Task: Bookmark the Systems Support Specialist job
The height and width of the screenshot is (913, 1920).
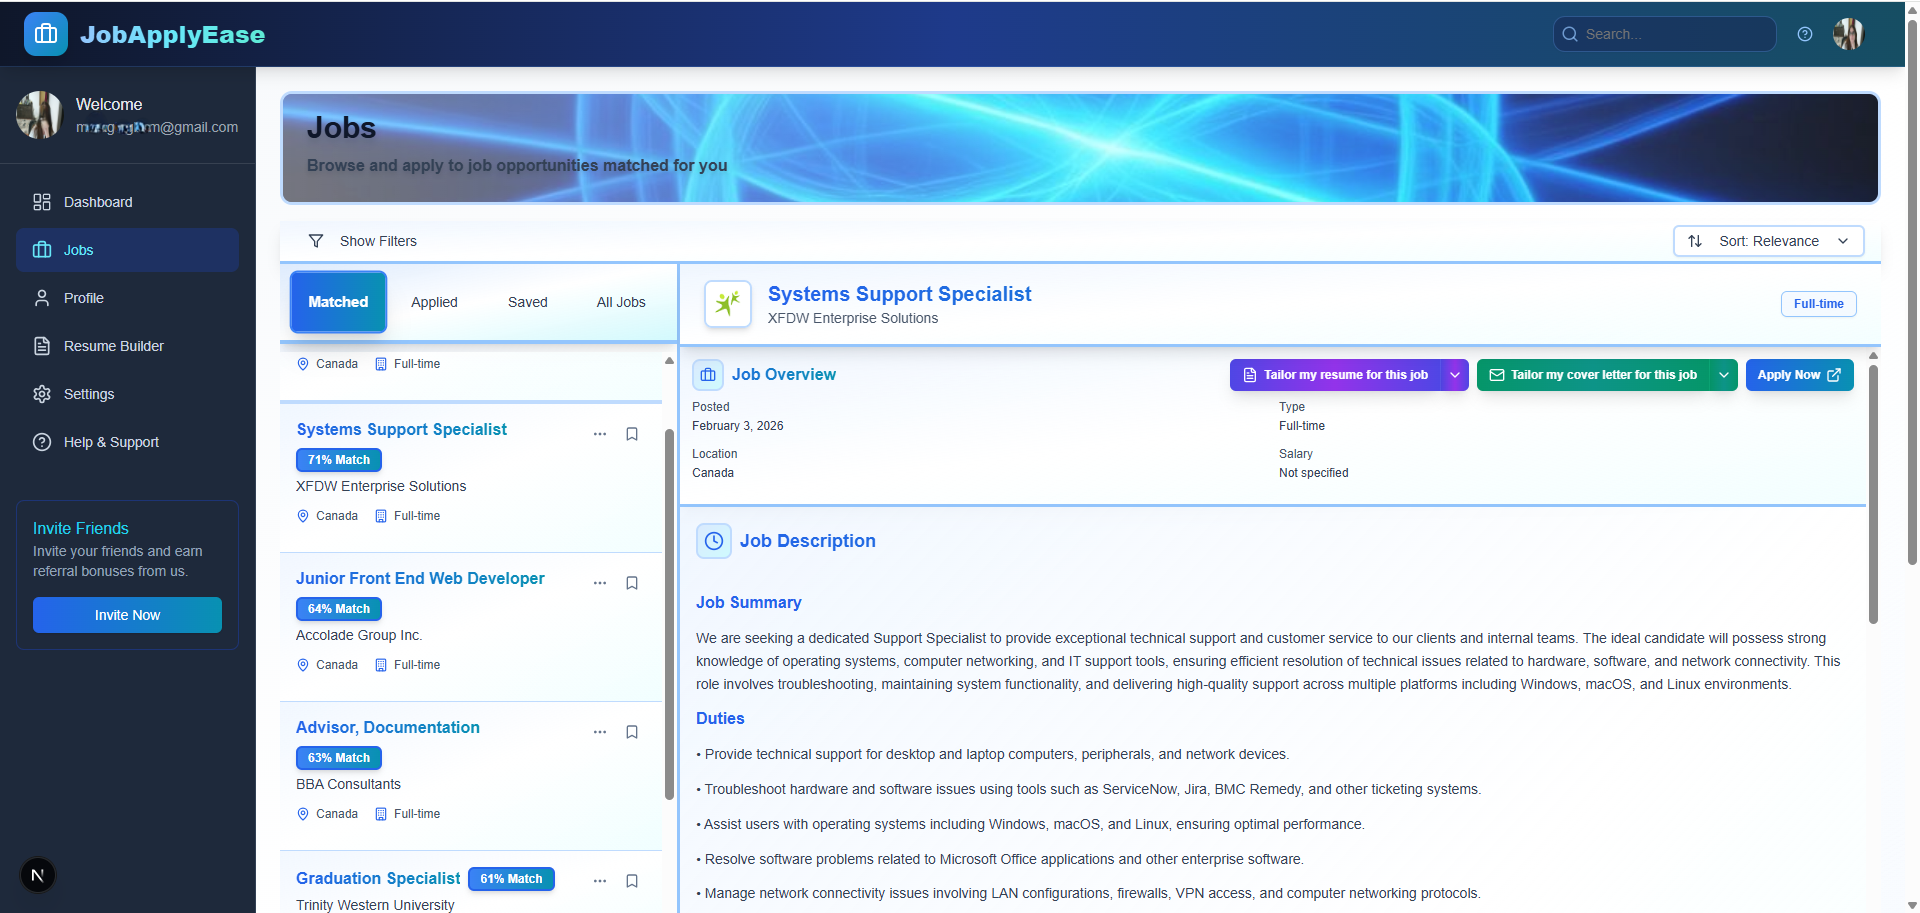Action: [632, 434]
